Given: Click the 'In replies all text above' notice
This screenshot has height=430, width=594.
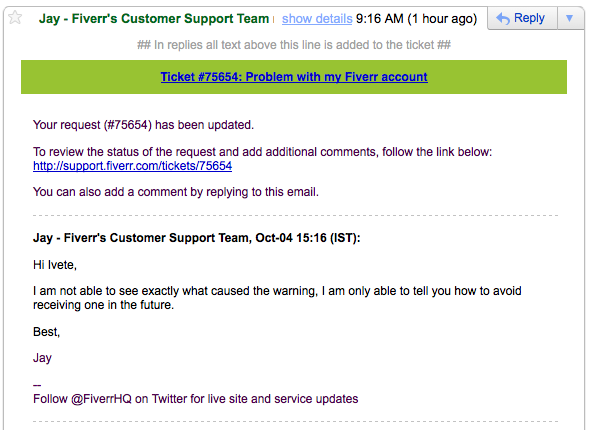Looking at the screenshot, I should pyautogui.click(x=294, y=45).
